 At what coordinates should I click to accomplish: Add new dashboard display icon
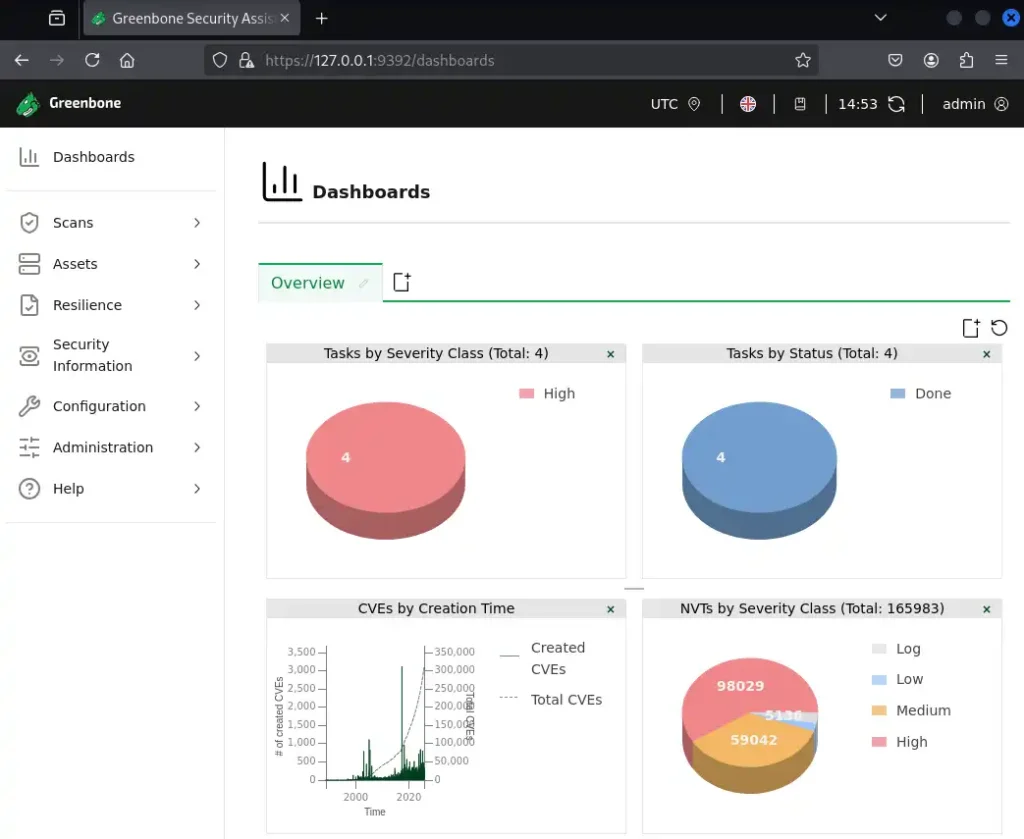pyautogui.click(x=970, y=328)
